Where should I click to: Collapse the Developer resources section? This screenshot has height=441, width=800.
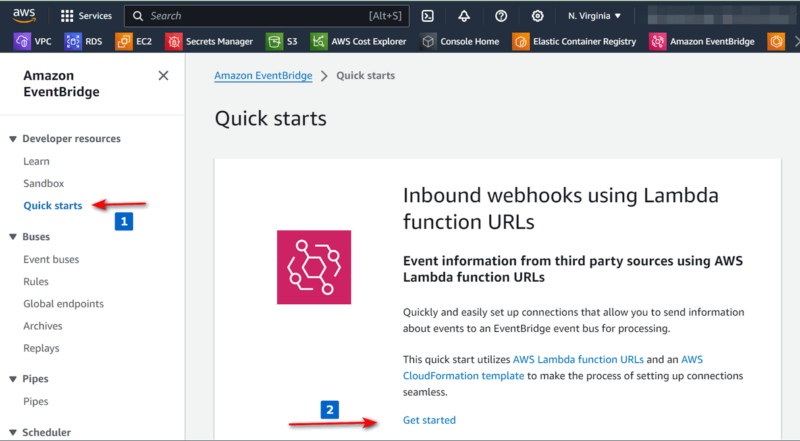click(x=13, y=139)
